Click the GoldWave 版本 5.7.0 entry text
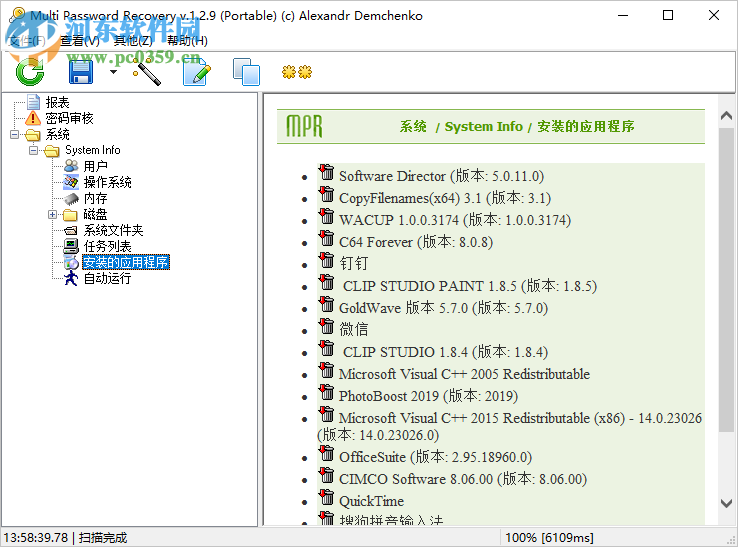Screen dimensions: 738x547 click(443, 308)
